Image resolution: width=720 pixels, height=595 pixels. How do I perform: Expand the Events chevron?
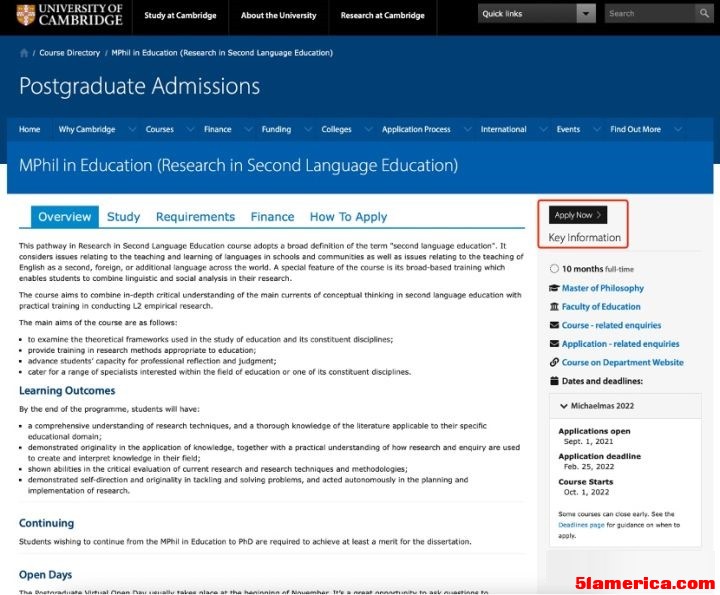[597, 129]
